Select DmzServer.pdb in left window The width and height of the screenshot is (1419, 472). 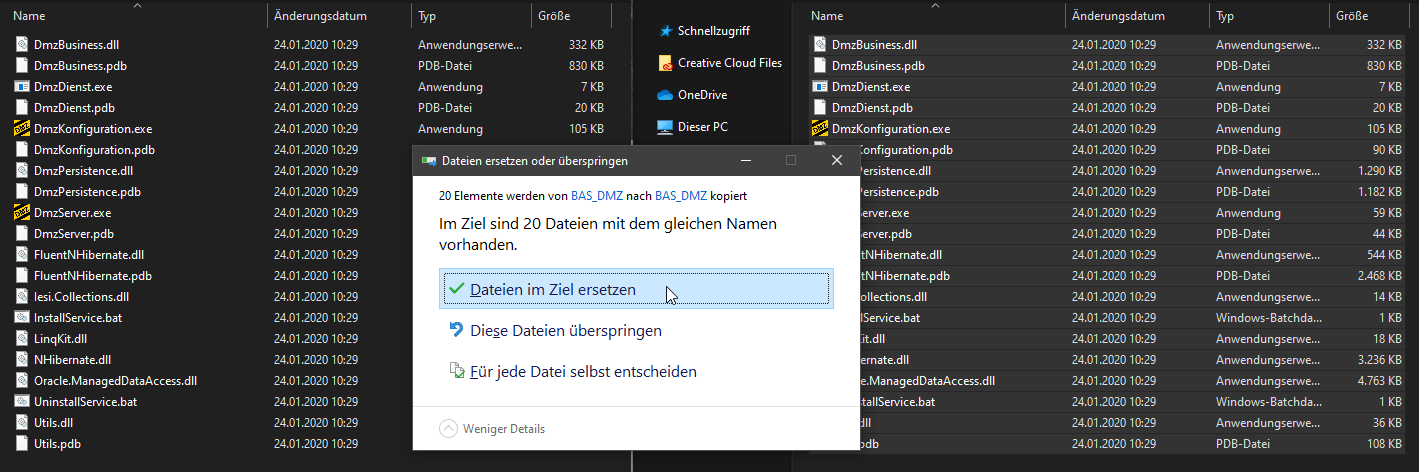click(73, 234)
